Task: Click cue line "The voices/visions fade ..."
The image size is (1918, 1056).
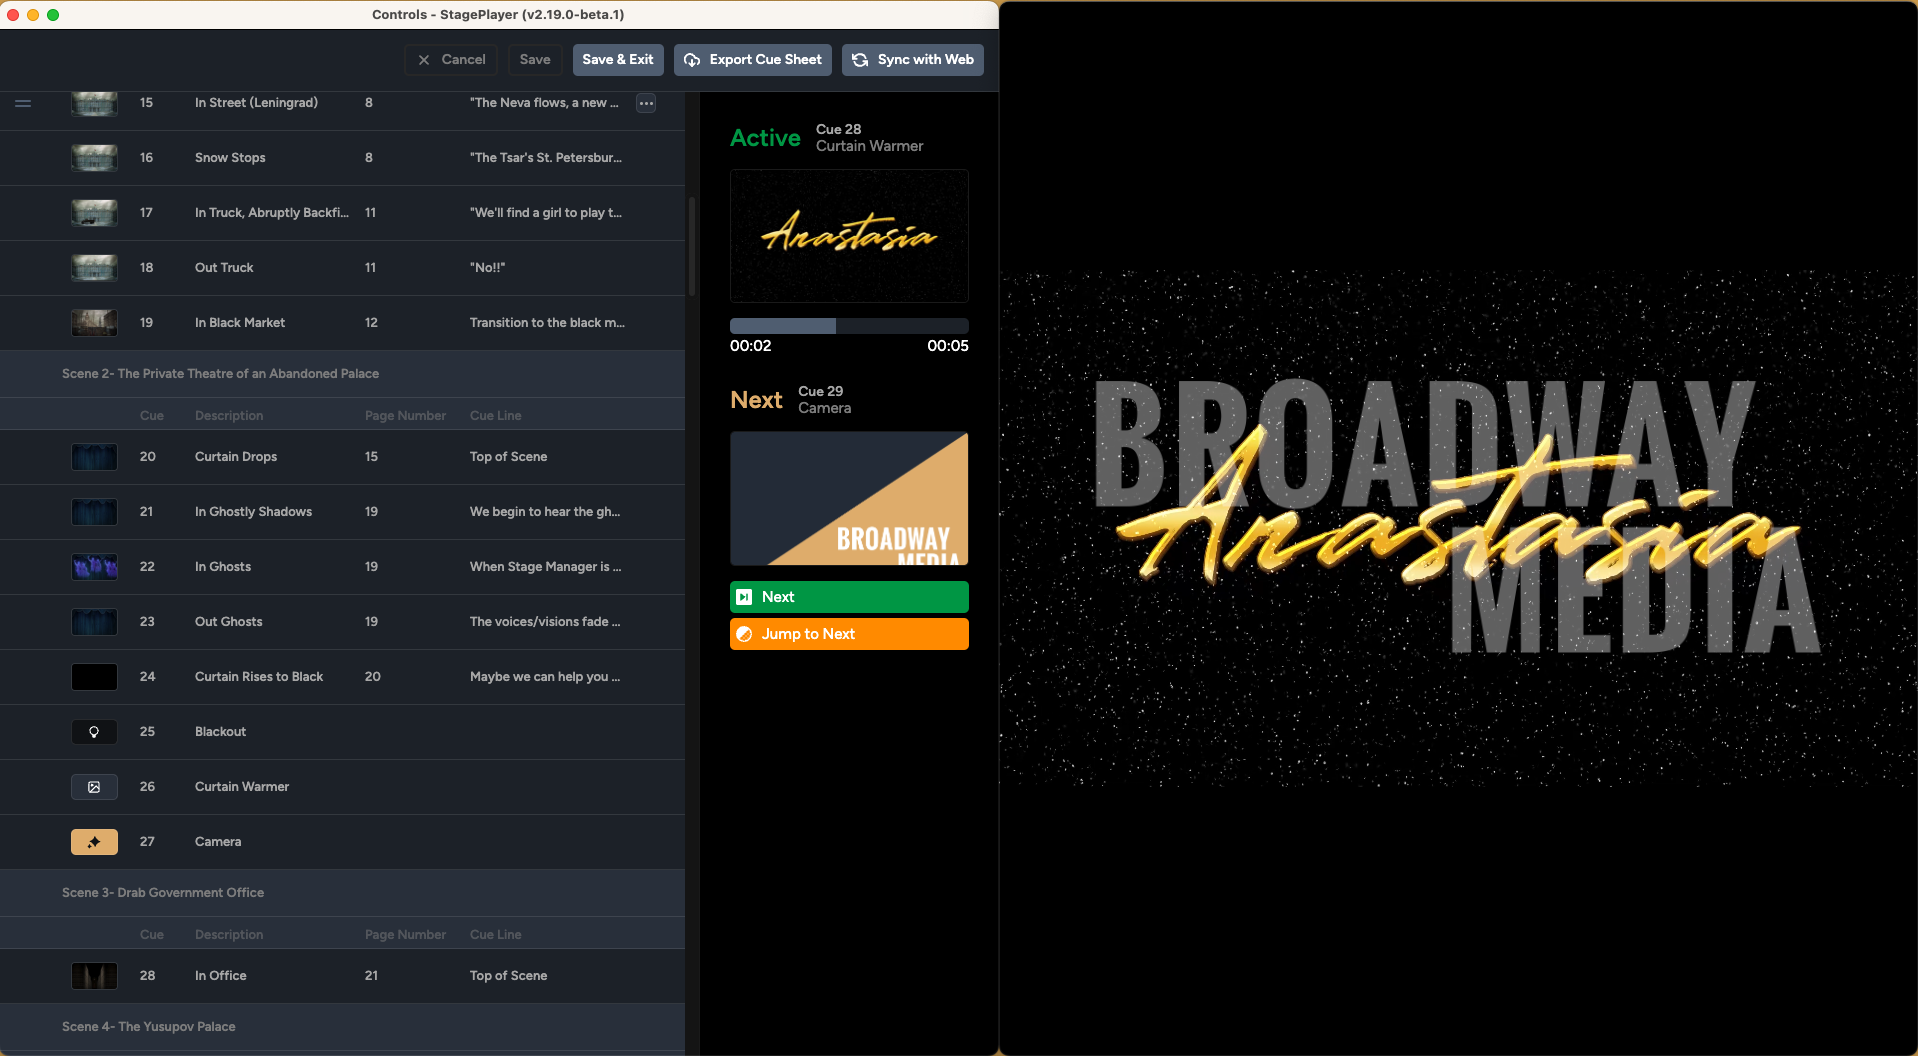Action: [545, 622]
